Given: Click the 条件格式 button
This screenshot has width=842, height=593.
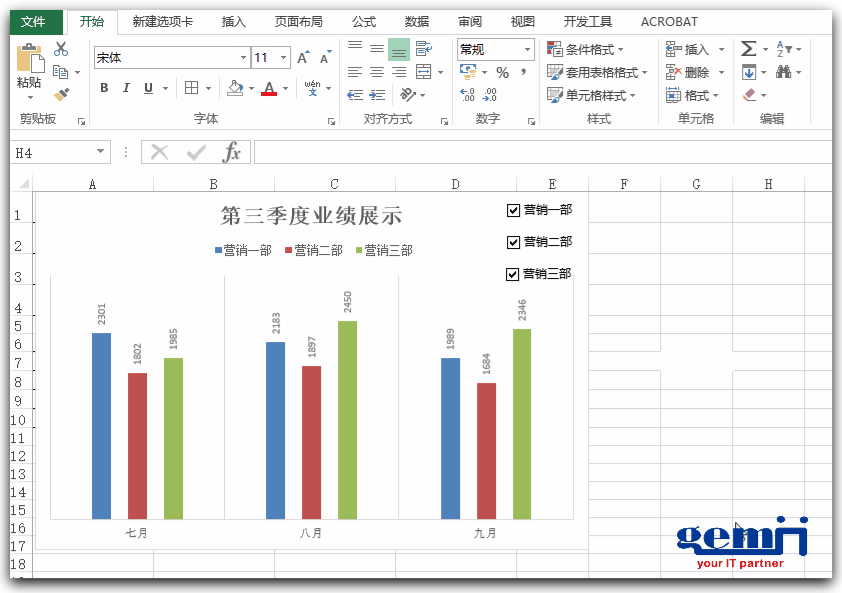Looking at the screenshot, I should (x=586, y=49).
